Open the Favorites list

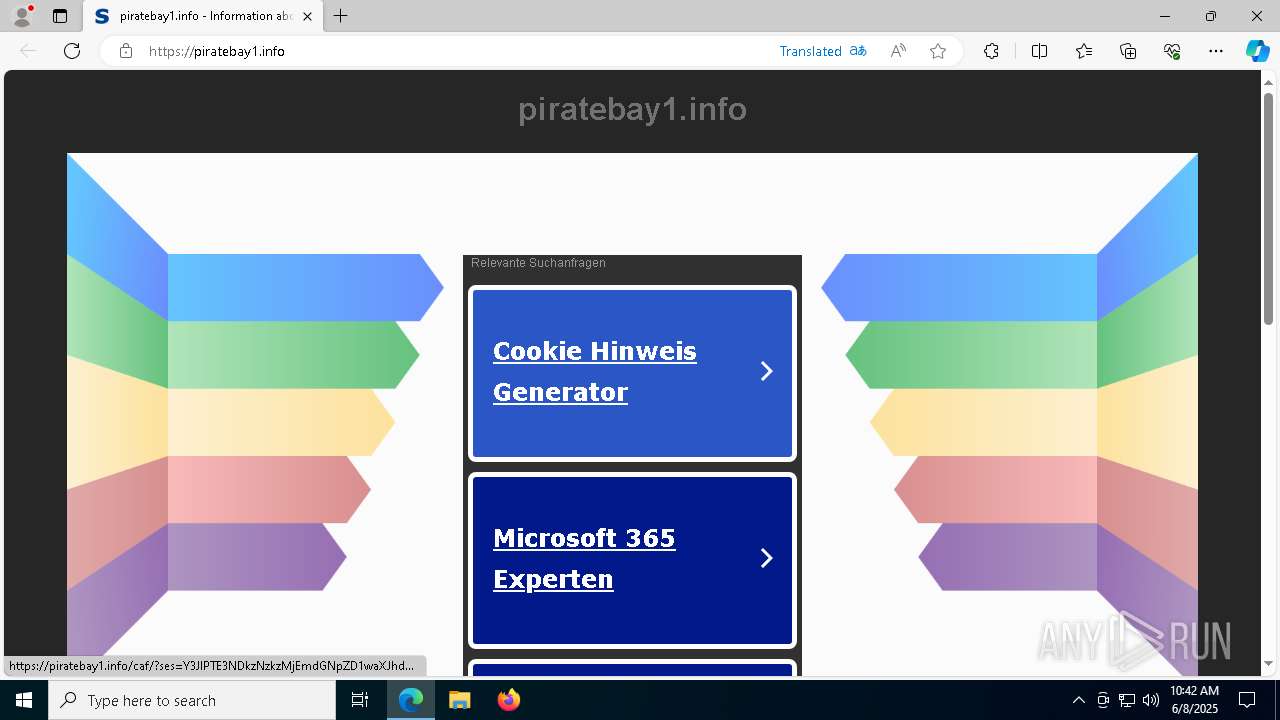pyautogui.click(x=1084, y=51)
